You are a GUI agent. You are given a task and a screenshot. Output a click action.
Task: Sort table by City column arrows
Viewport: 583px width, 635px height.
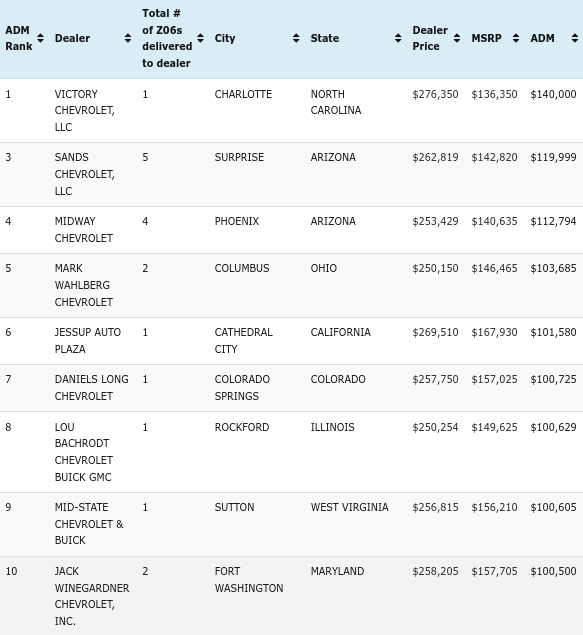(296, 38)
